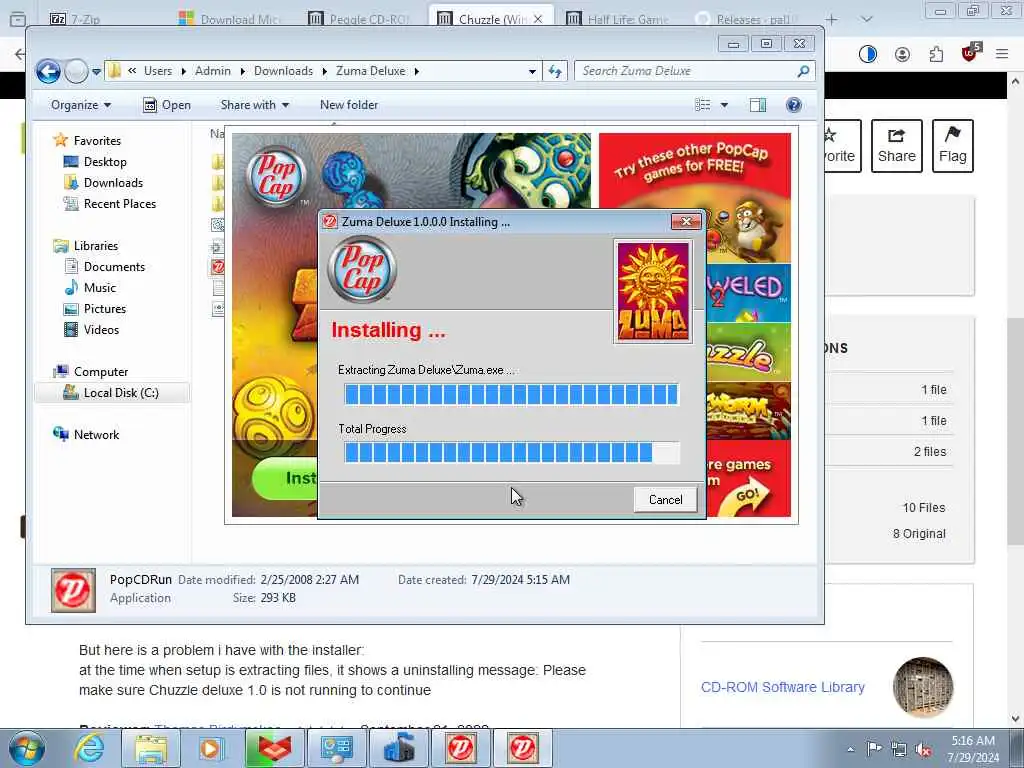The height and width of the screenshot is (768, 1024).
Task: Create a New folder
Action: [x=349, y=105]
